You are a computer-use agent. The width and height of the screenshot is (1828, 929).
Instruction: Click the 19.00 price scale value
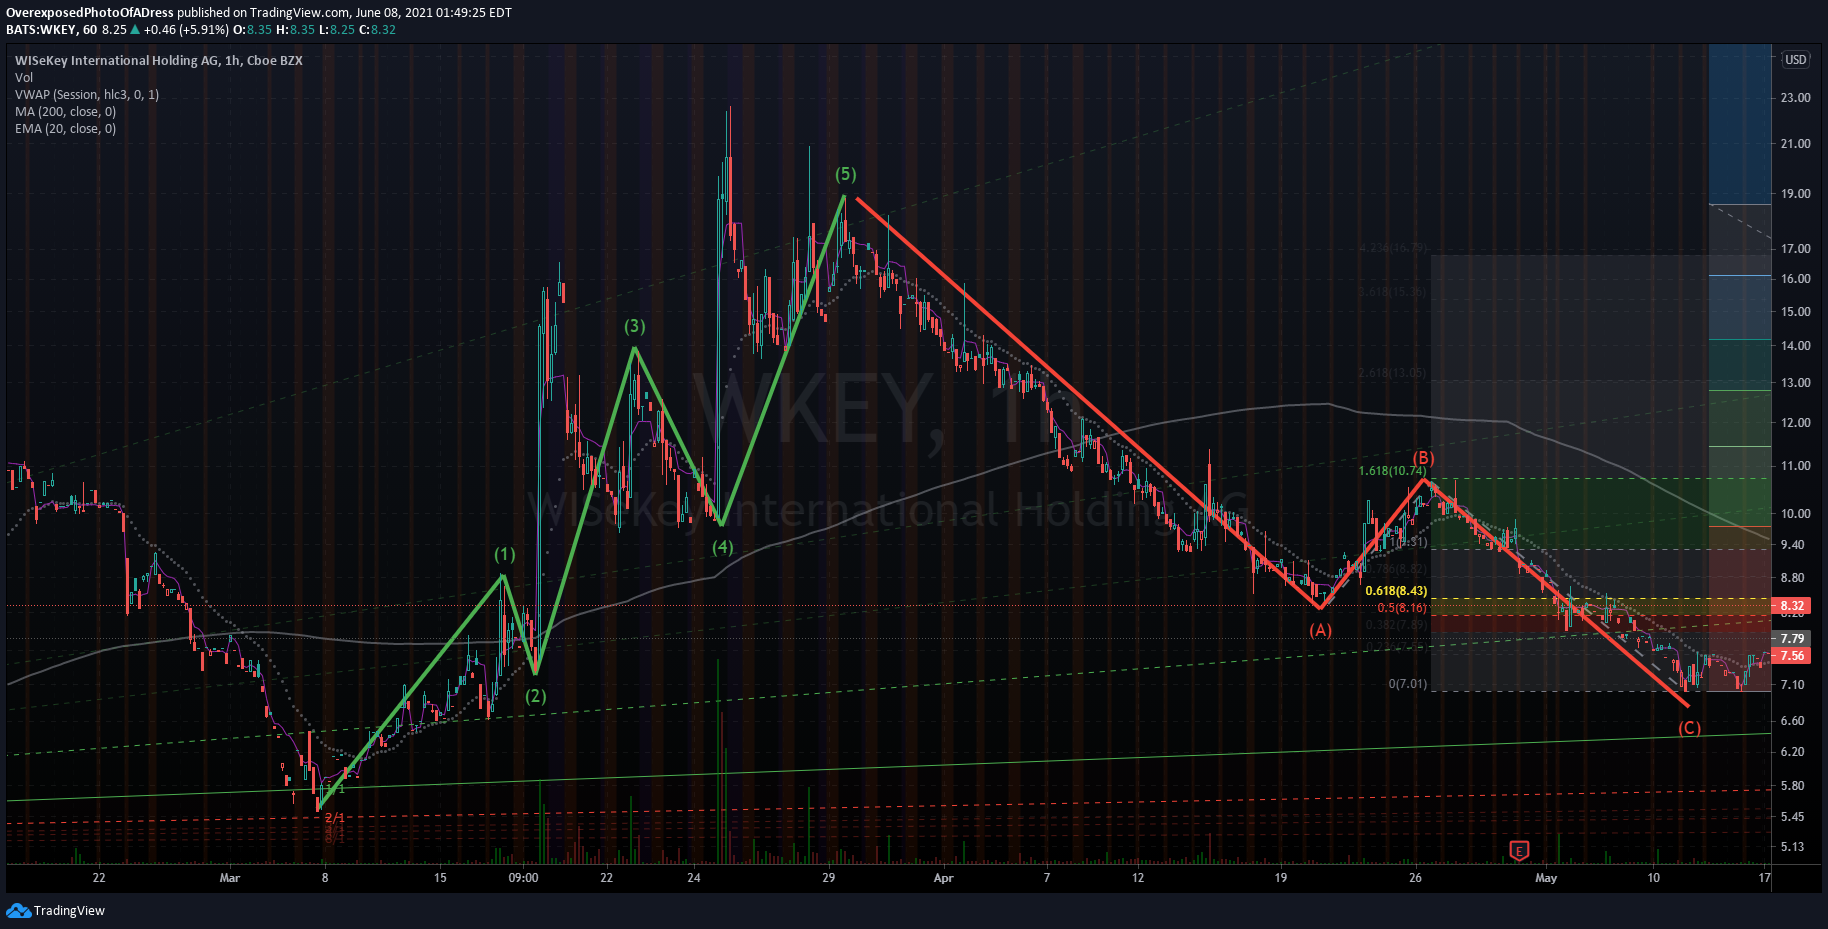[1796, 194]
